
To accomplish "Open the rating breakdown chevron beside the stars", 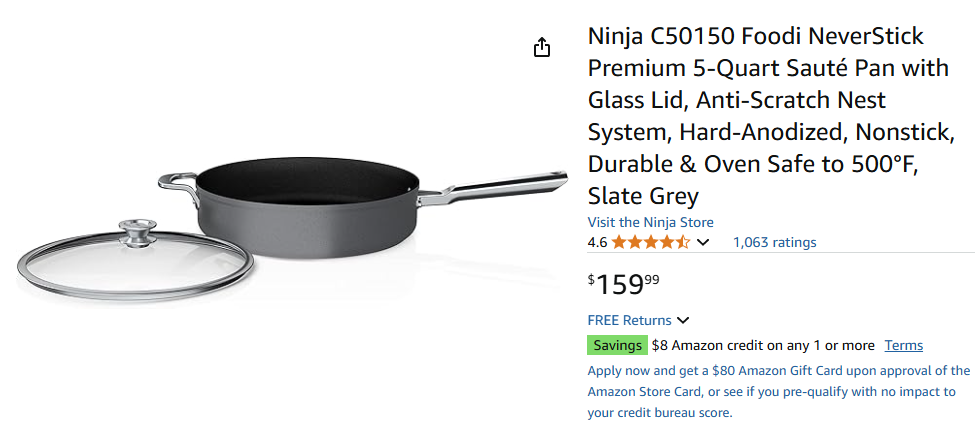I will click(703, 242).
